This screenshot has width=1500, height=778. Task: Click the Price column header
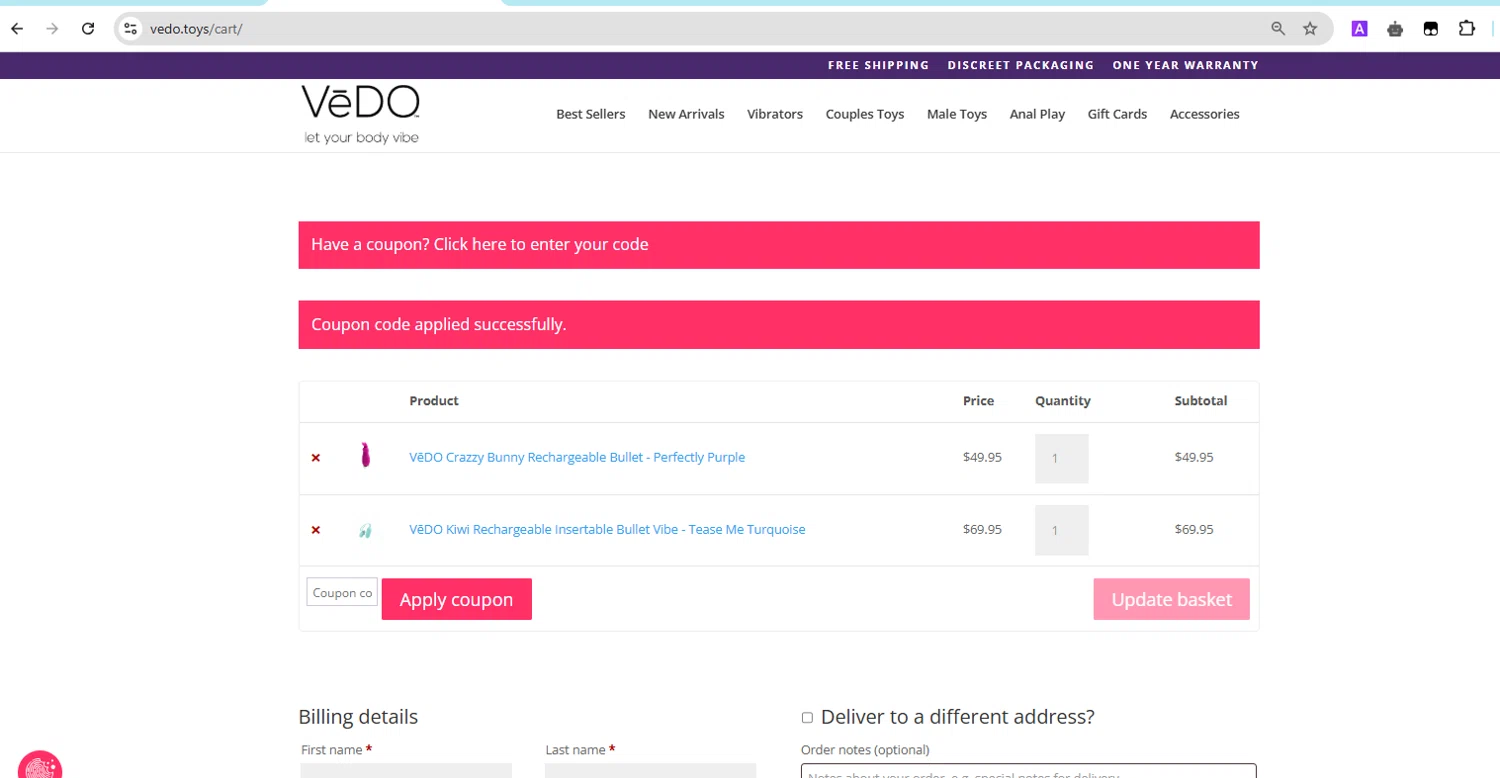(x=979, y=401)
